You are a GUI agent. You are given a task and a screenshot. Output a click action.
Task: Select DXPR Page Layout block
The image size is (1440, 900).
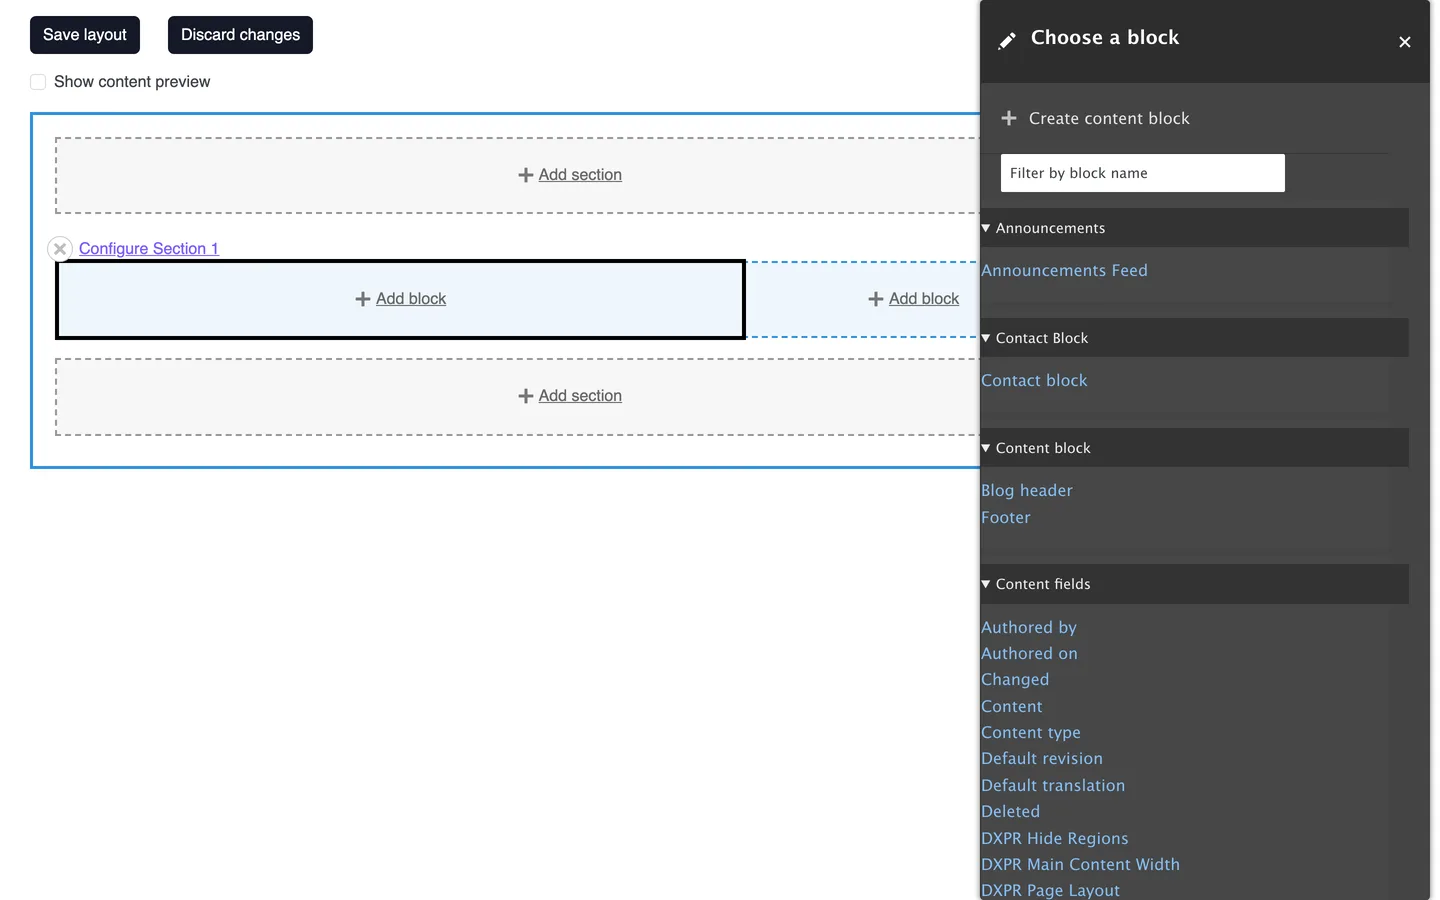coord(1051,890)
